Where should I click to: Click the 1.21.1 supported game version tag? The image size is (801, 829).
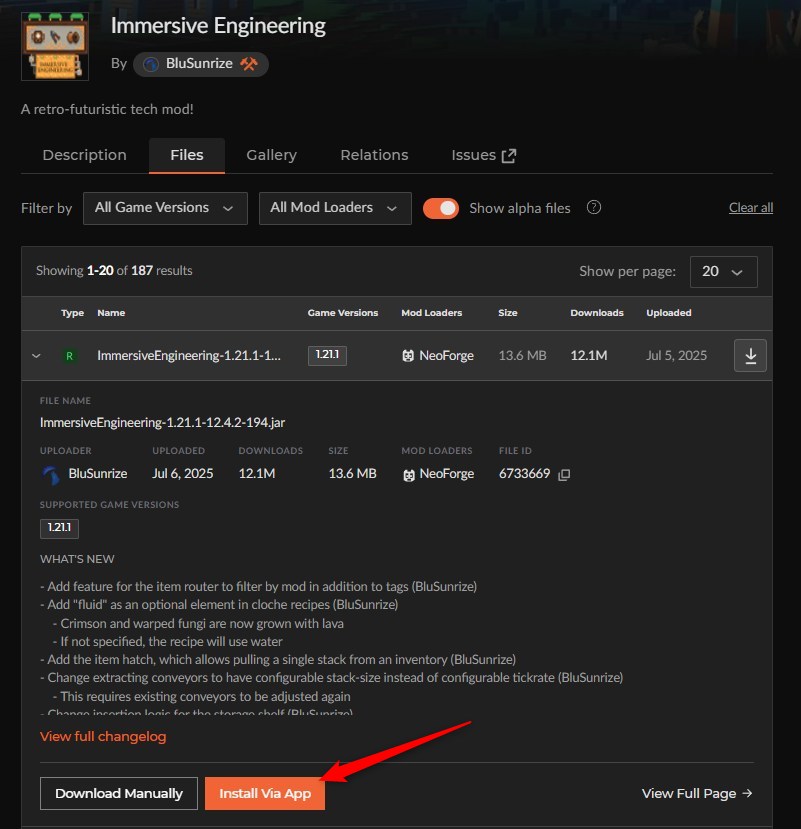click(x=59, y=528)
